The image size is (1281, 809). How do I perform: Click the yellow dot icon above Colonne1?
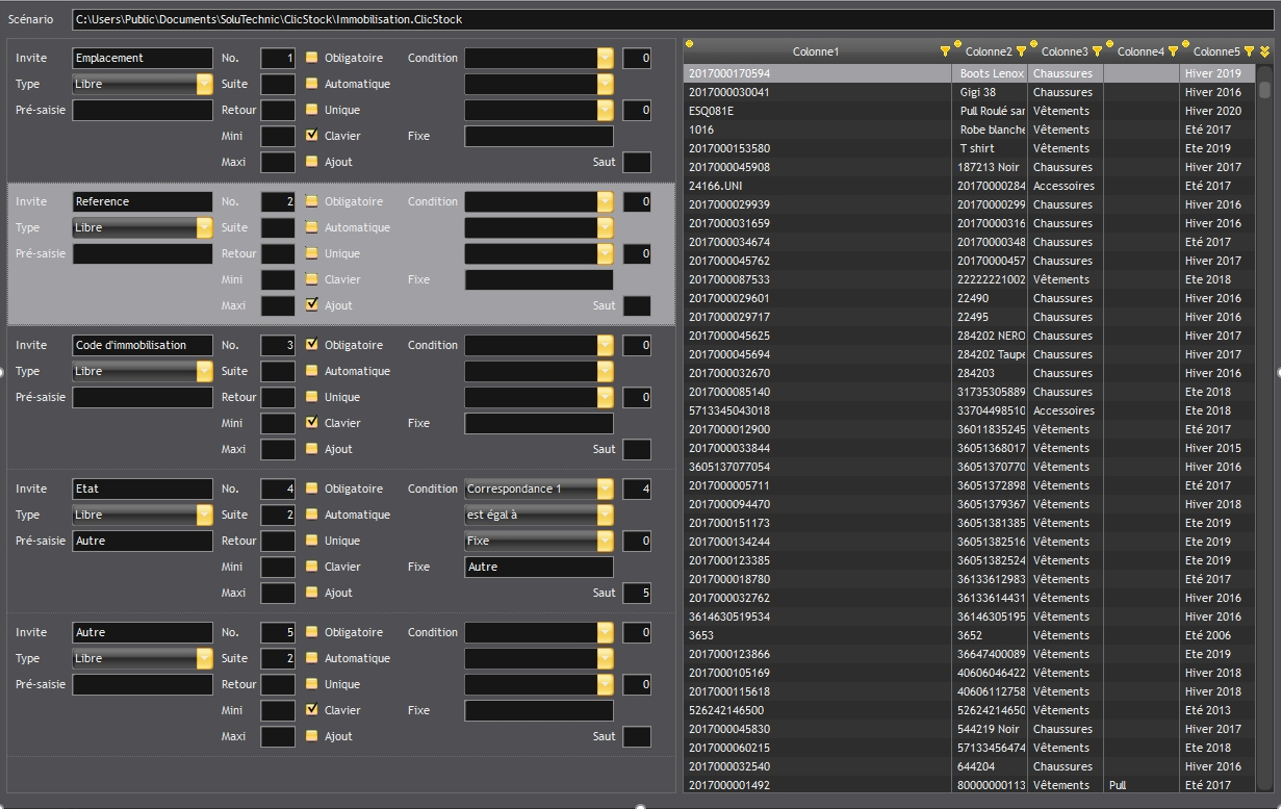tap(689, 44)
